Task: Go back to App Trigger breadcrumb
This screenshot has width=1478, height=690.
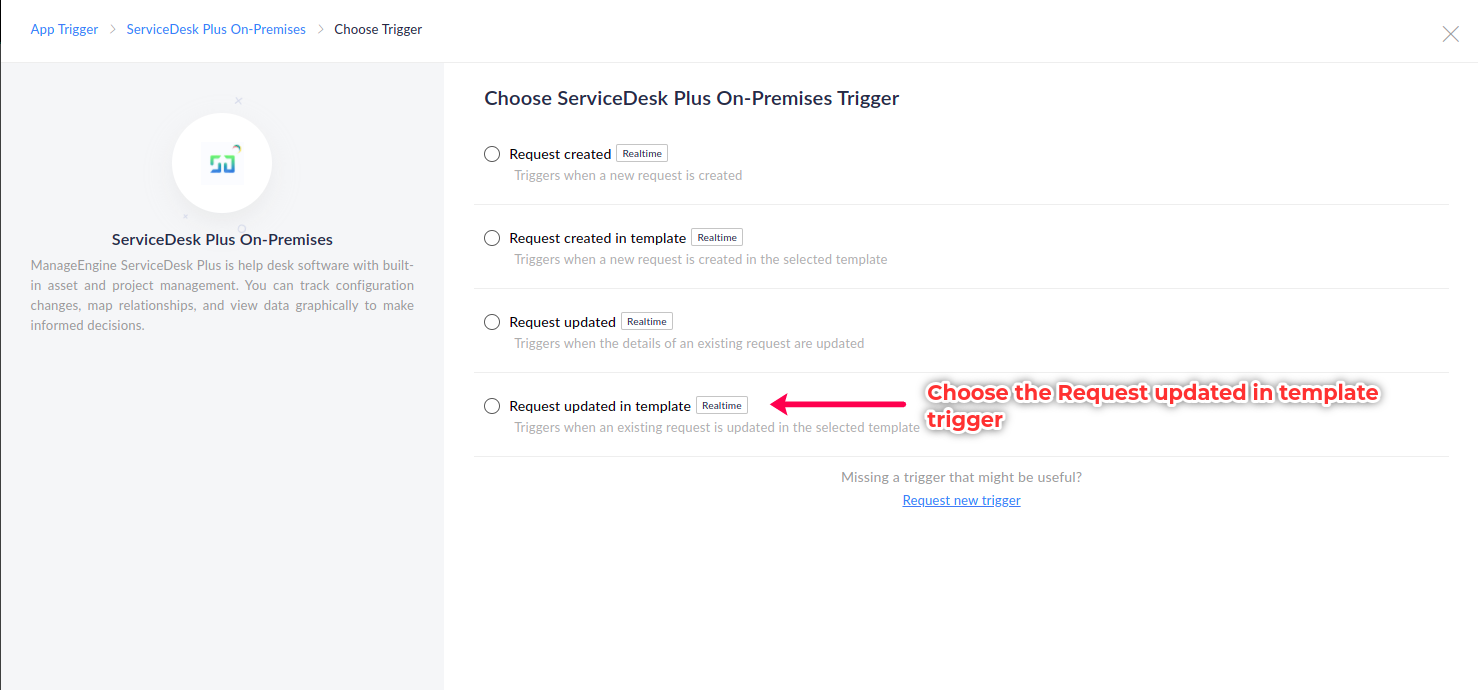Action: coord(64,30)
